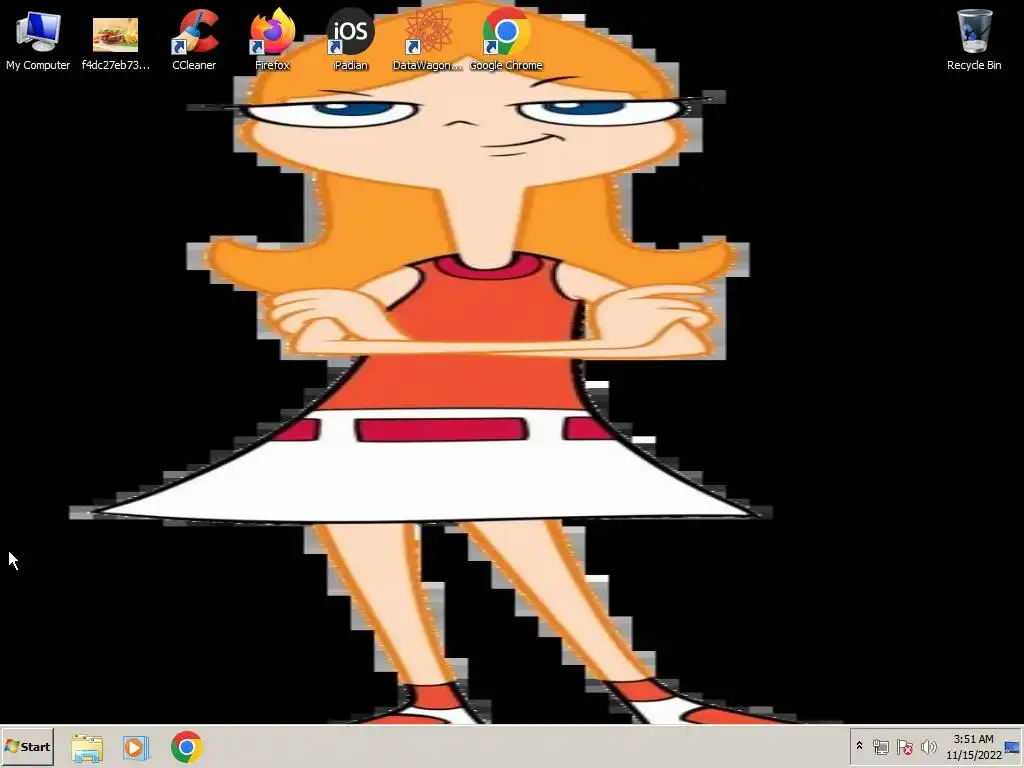The width and height of the screenshot is (1024, 768).
Task: Click the "Google Chrome" icon label
Action: 506,65
